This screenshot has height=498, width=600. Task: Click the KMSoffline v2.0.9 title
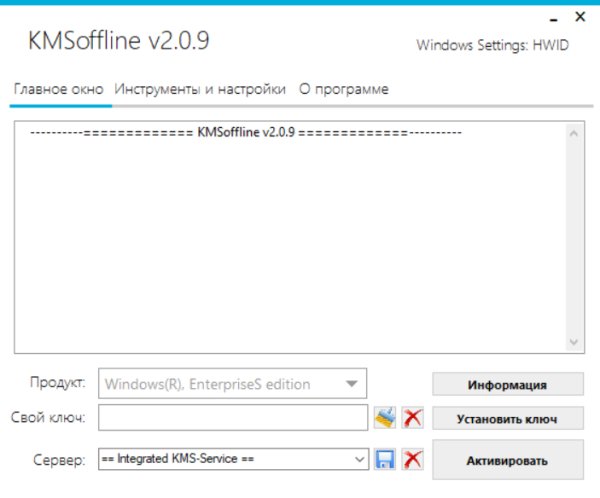point(119,40)
